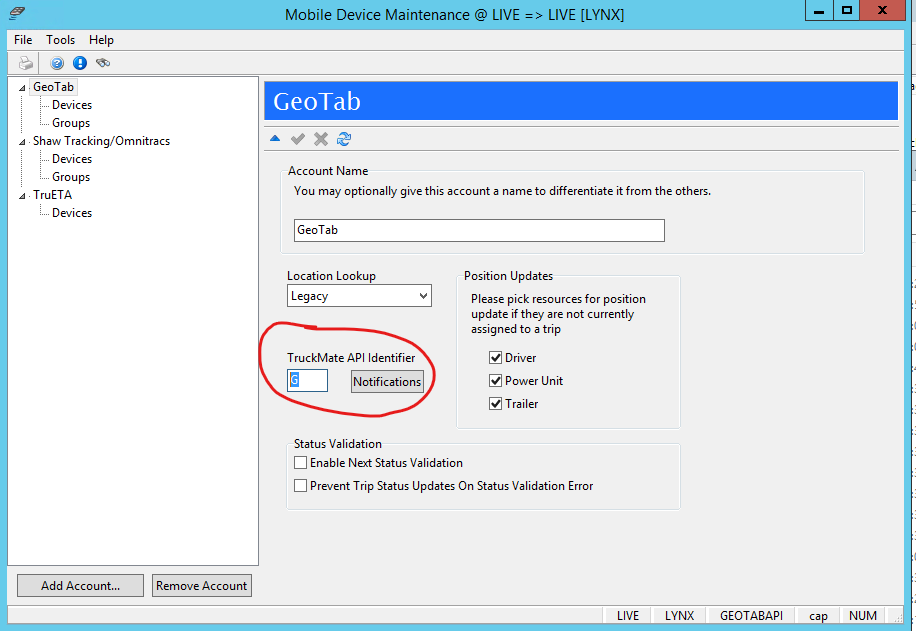The image size is (916, 631).
Task: Click the printer icon in toolbar
Action: click(26, 63)
